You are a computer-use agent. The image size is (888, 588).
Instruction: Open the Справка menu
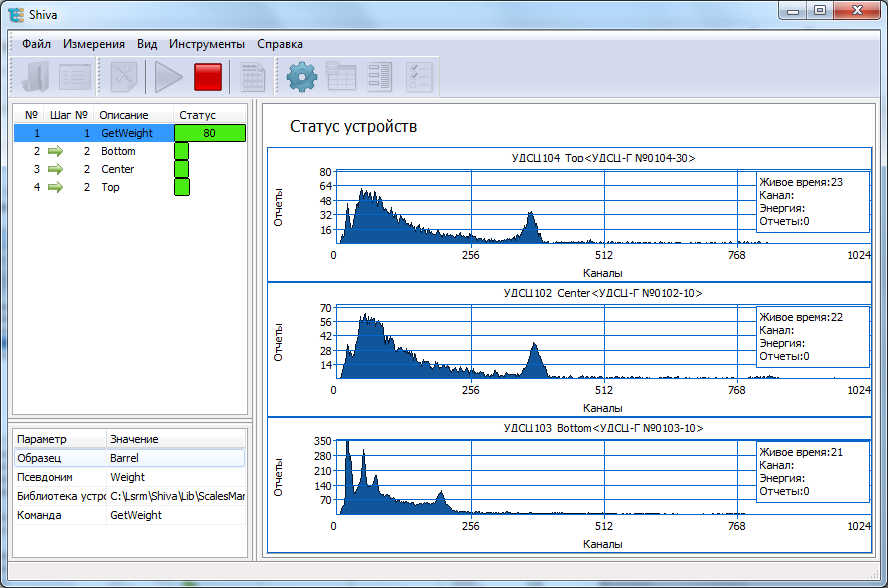pyautogui.click(x=280, y=44)
